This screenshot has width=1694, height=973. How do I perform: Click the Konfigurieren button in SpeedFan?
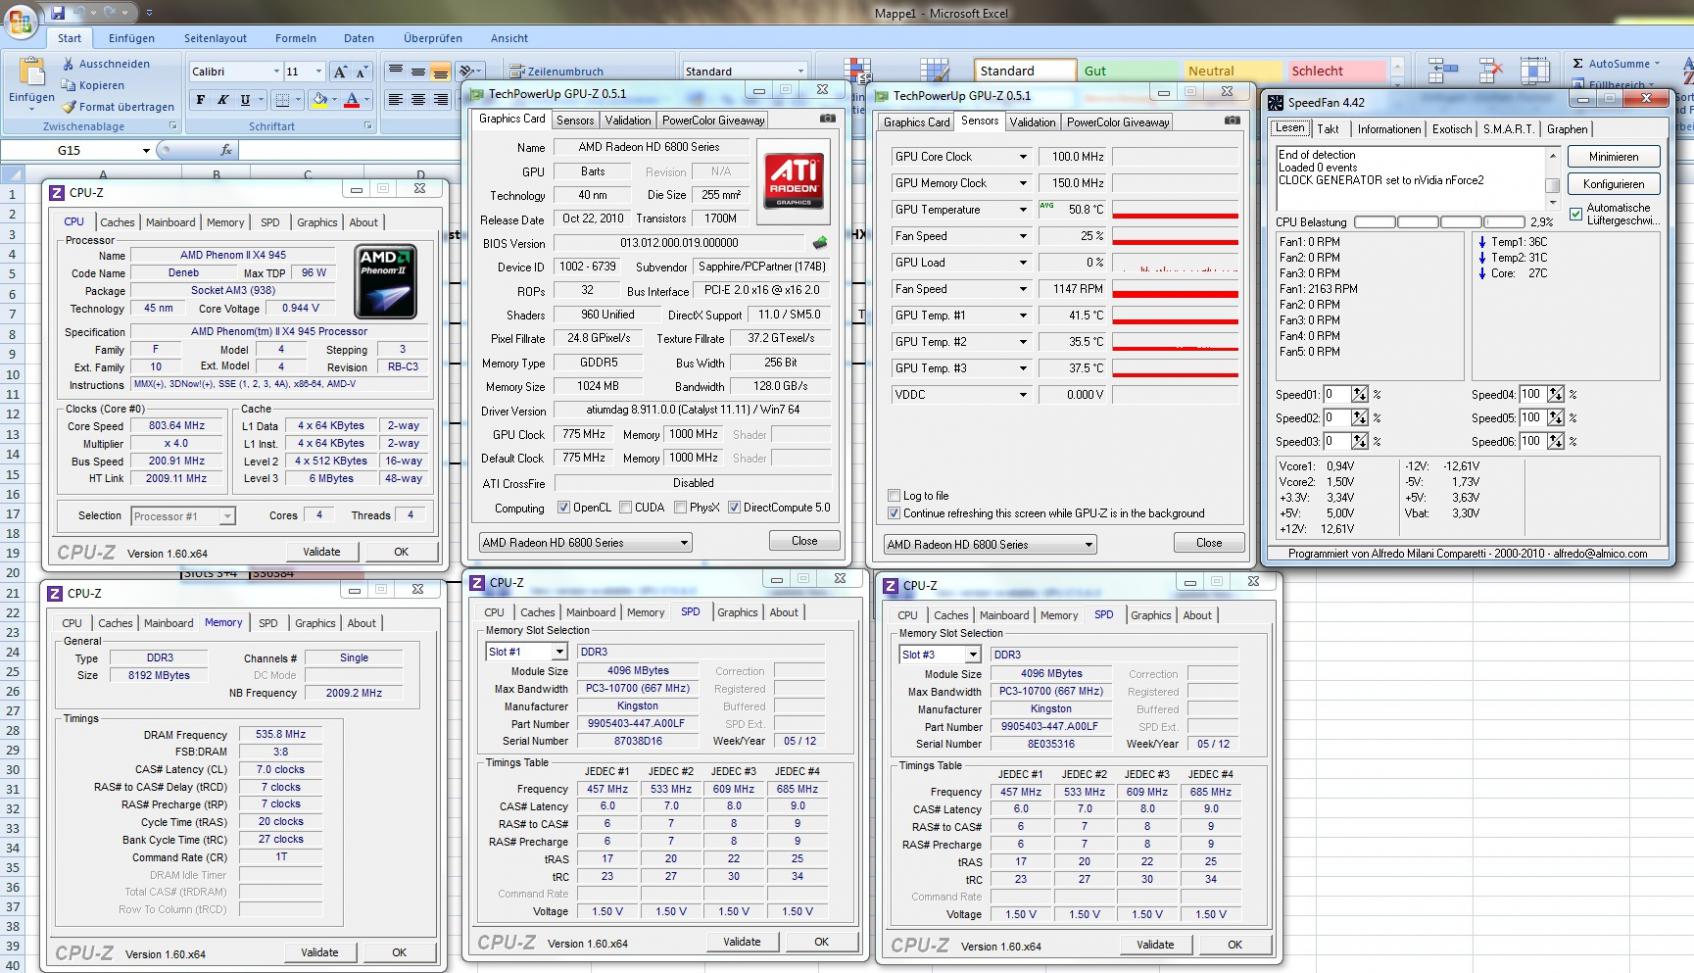pos(1613,184)
